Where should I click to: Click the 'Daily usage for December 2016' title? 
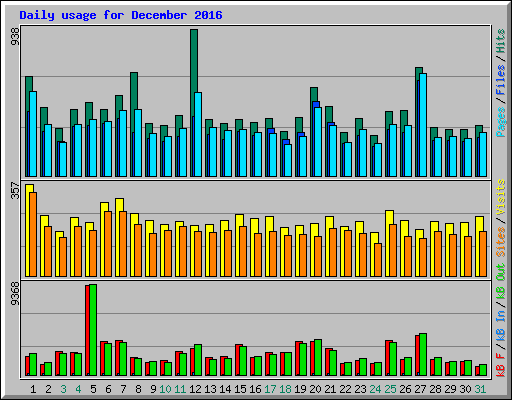tap(121, 15)
